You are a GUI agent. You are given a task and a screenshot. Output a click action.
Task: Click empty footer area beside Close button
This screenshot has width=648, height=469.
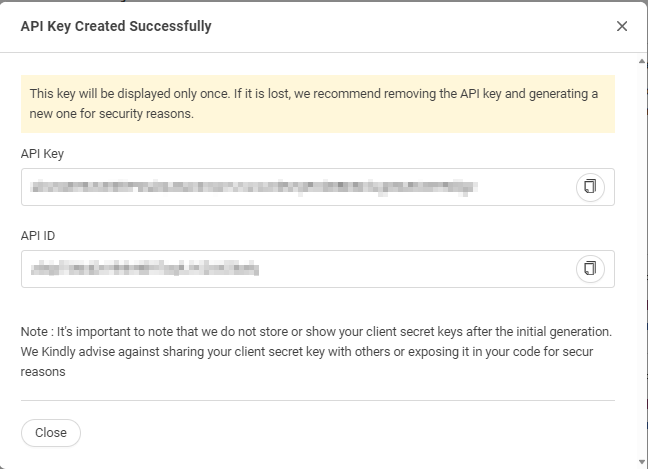347,433
